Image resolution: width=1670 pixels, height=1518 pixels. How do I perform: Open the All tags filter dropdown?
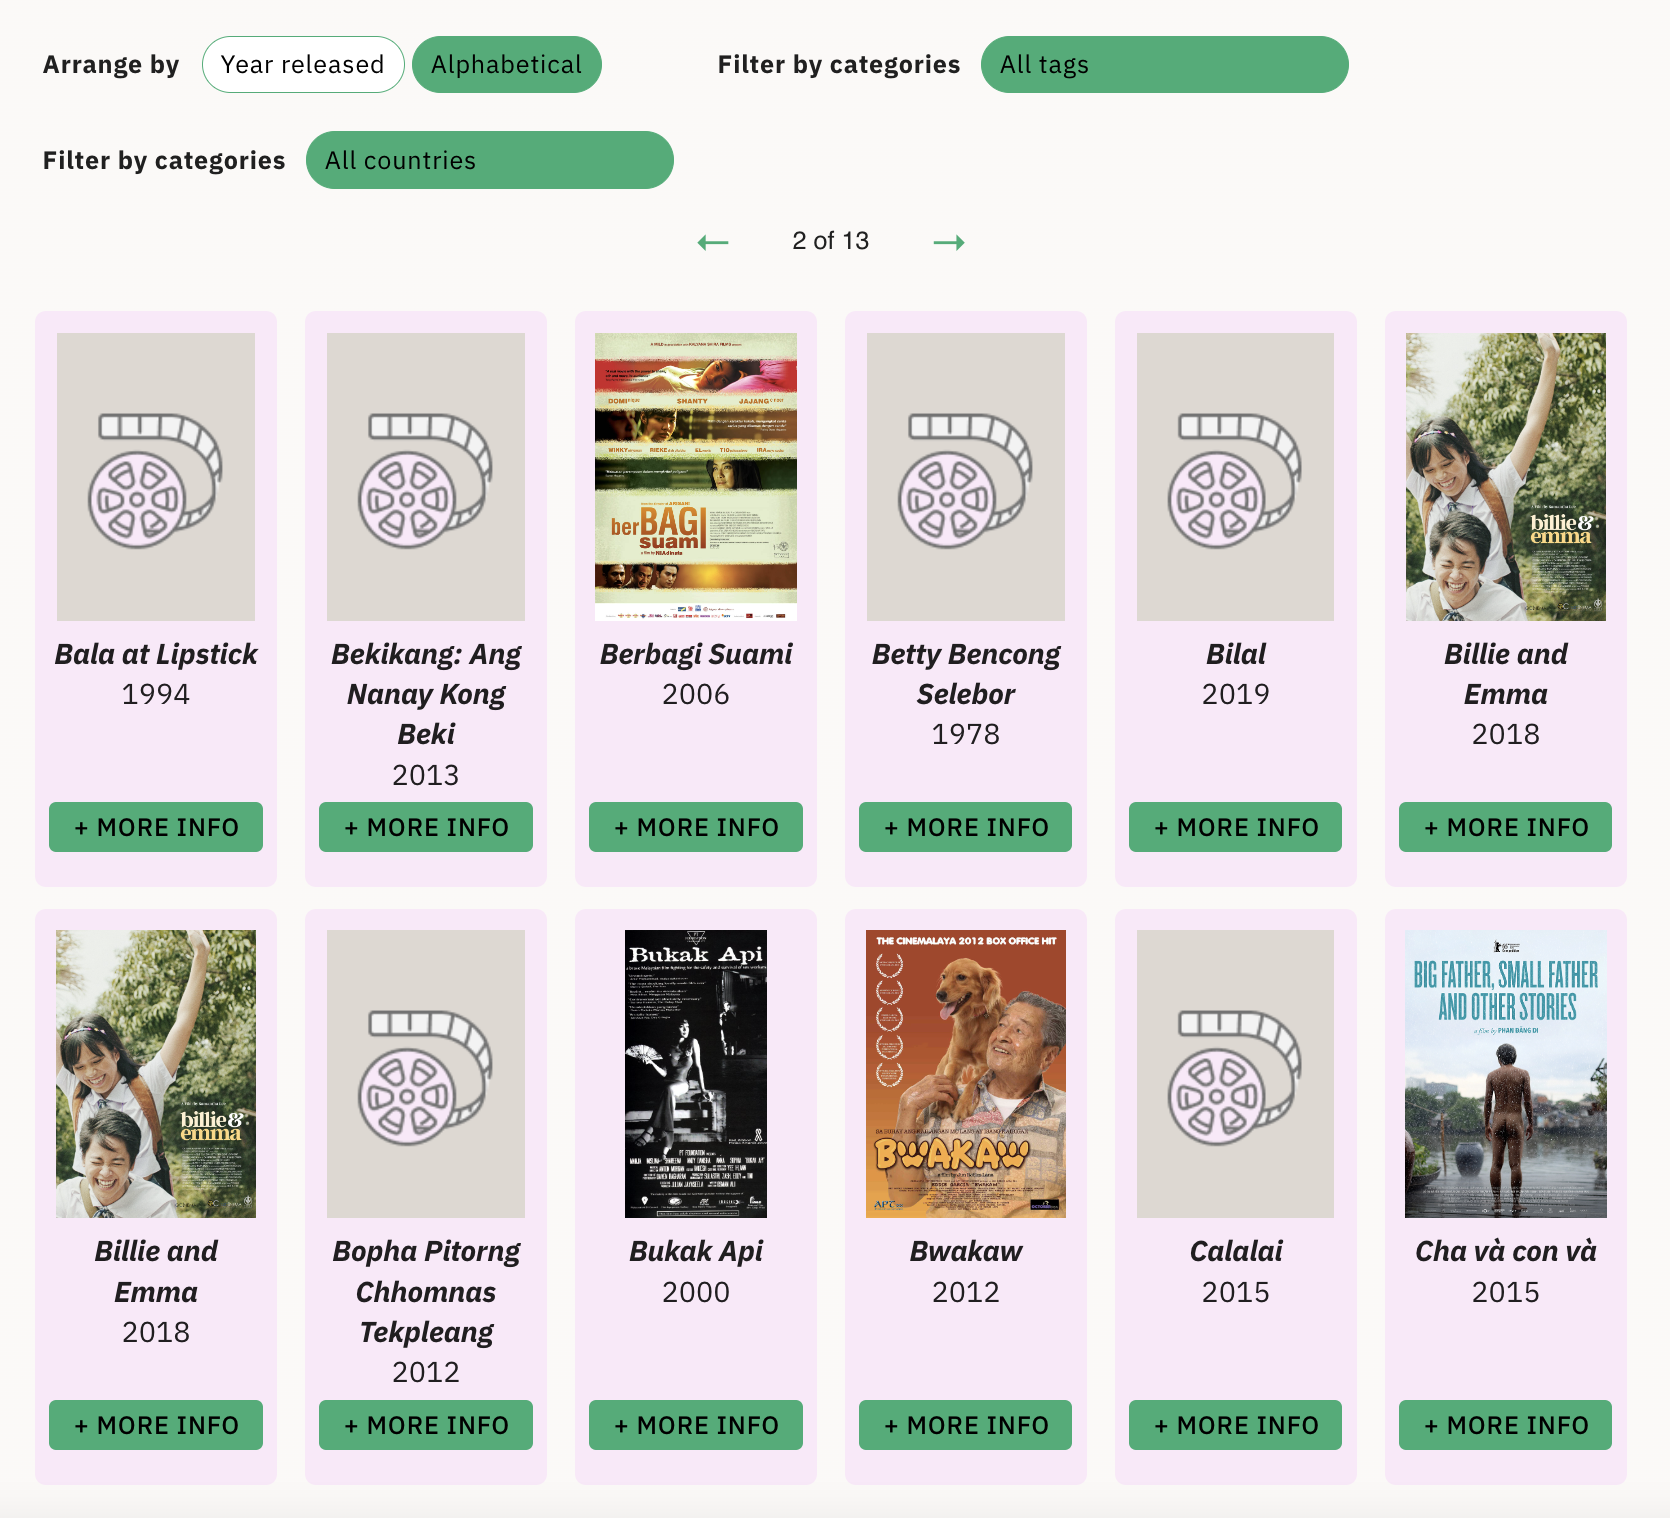[1164, 65]
